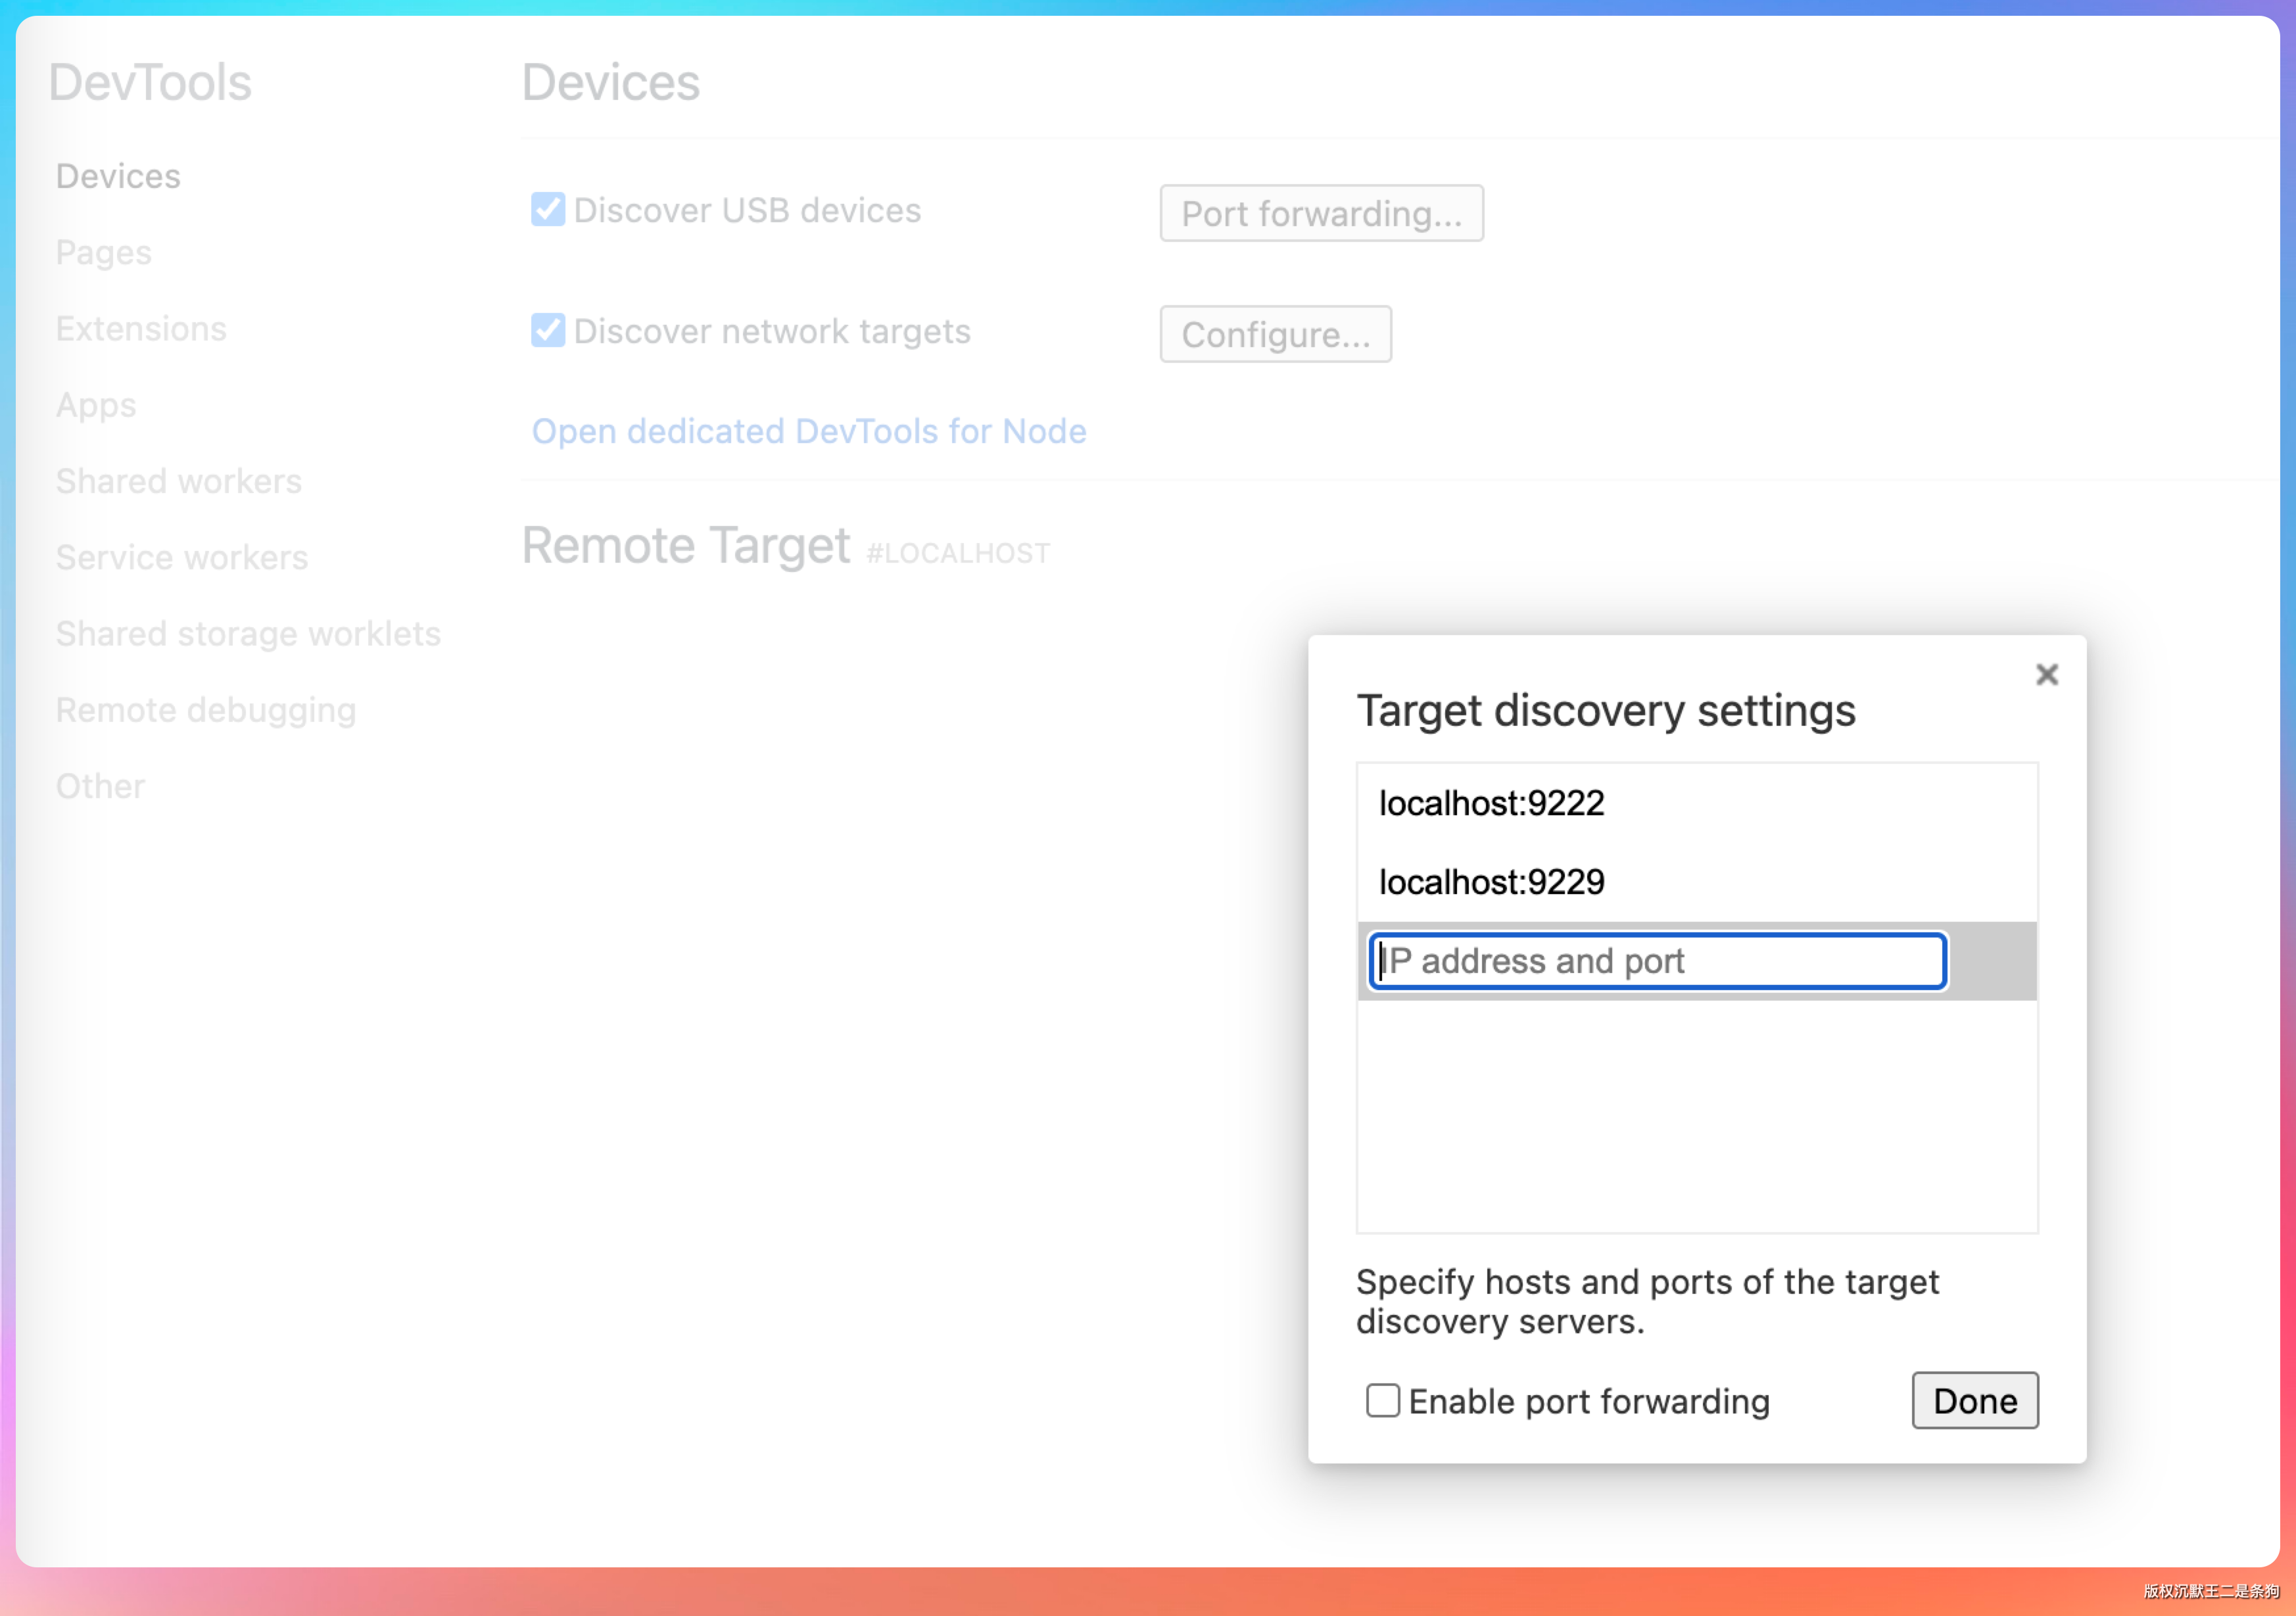The image size is (2296, 1616).
Task: Click the Target discovery settings title
Action: point(1605,711)
